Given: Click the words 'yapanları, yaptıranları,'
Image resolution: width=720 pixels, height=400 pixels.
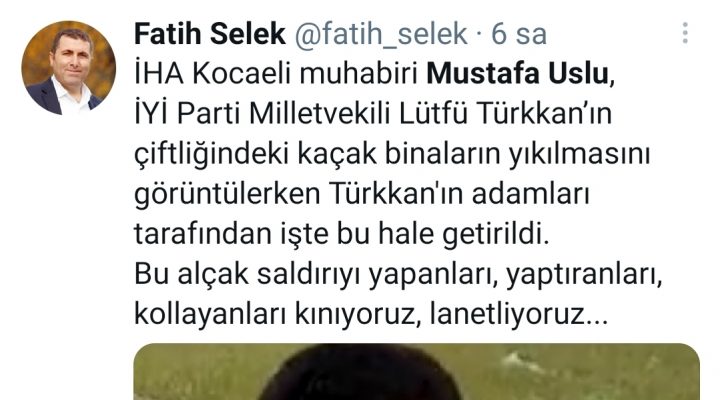Looking at the screenshot, I should coord(516,275).
